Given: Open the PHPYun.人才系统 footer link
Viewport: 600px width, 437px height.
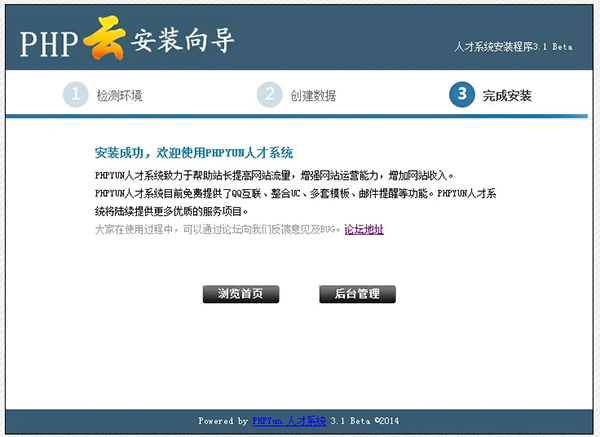Looking at the screenshot, I should click(289, 421).
